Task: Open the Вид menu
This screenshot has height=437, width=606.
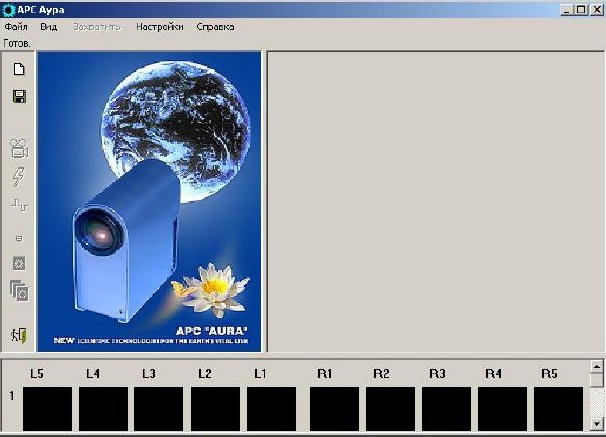Action: tap(48, 27)
